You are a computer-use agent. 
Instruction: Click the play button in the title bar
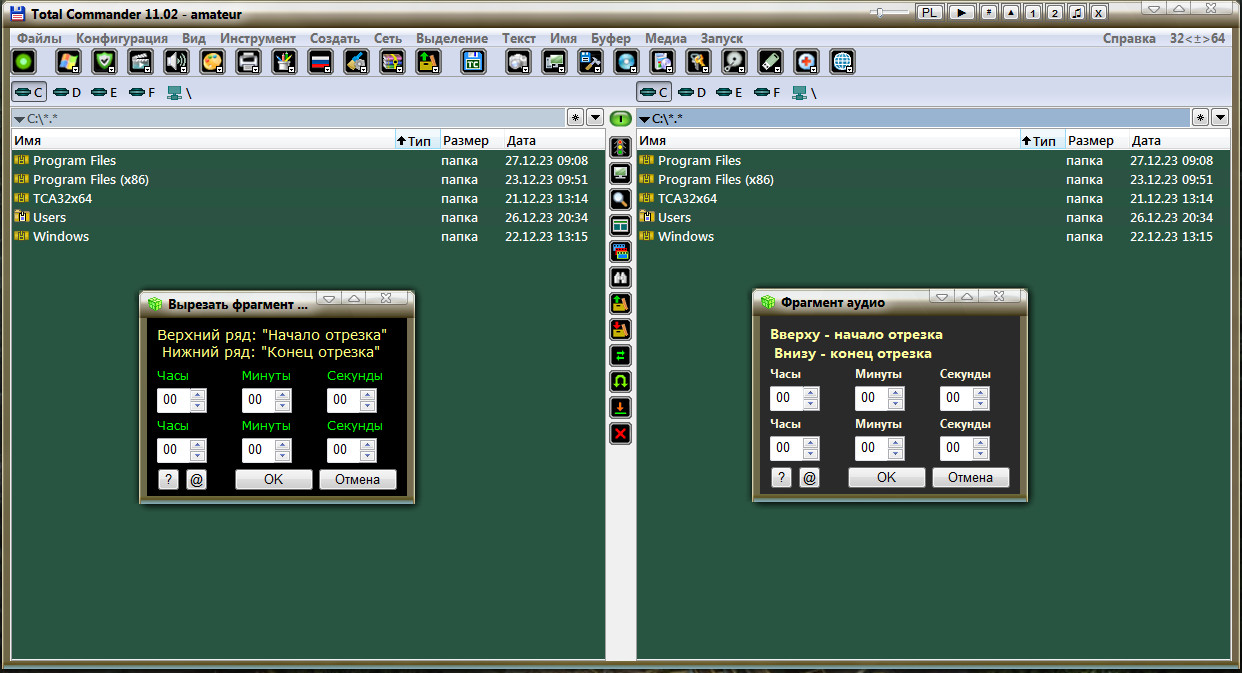pos(962,12)
